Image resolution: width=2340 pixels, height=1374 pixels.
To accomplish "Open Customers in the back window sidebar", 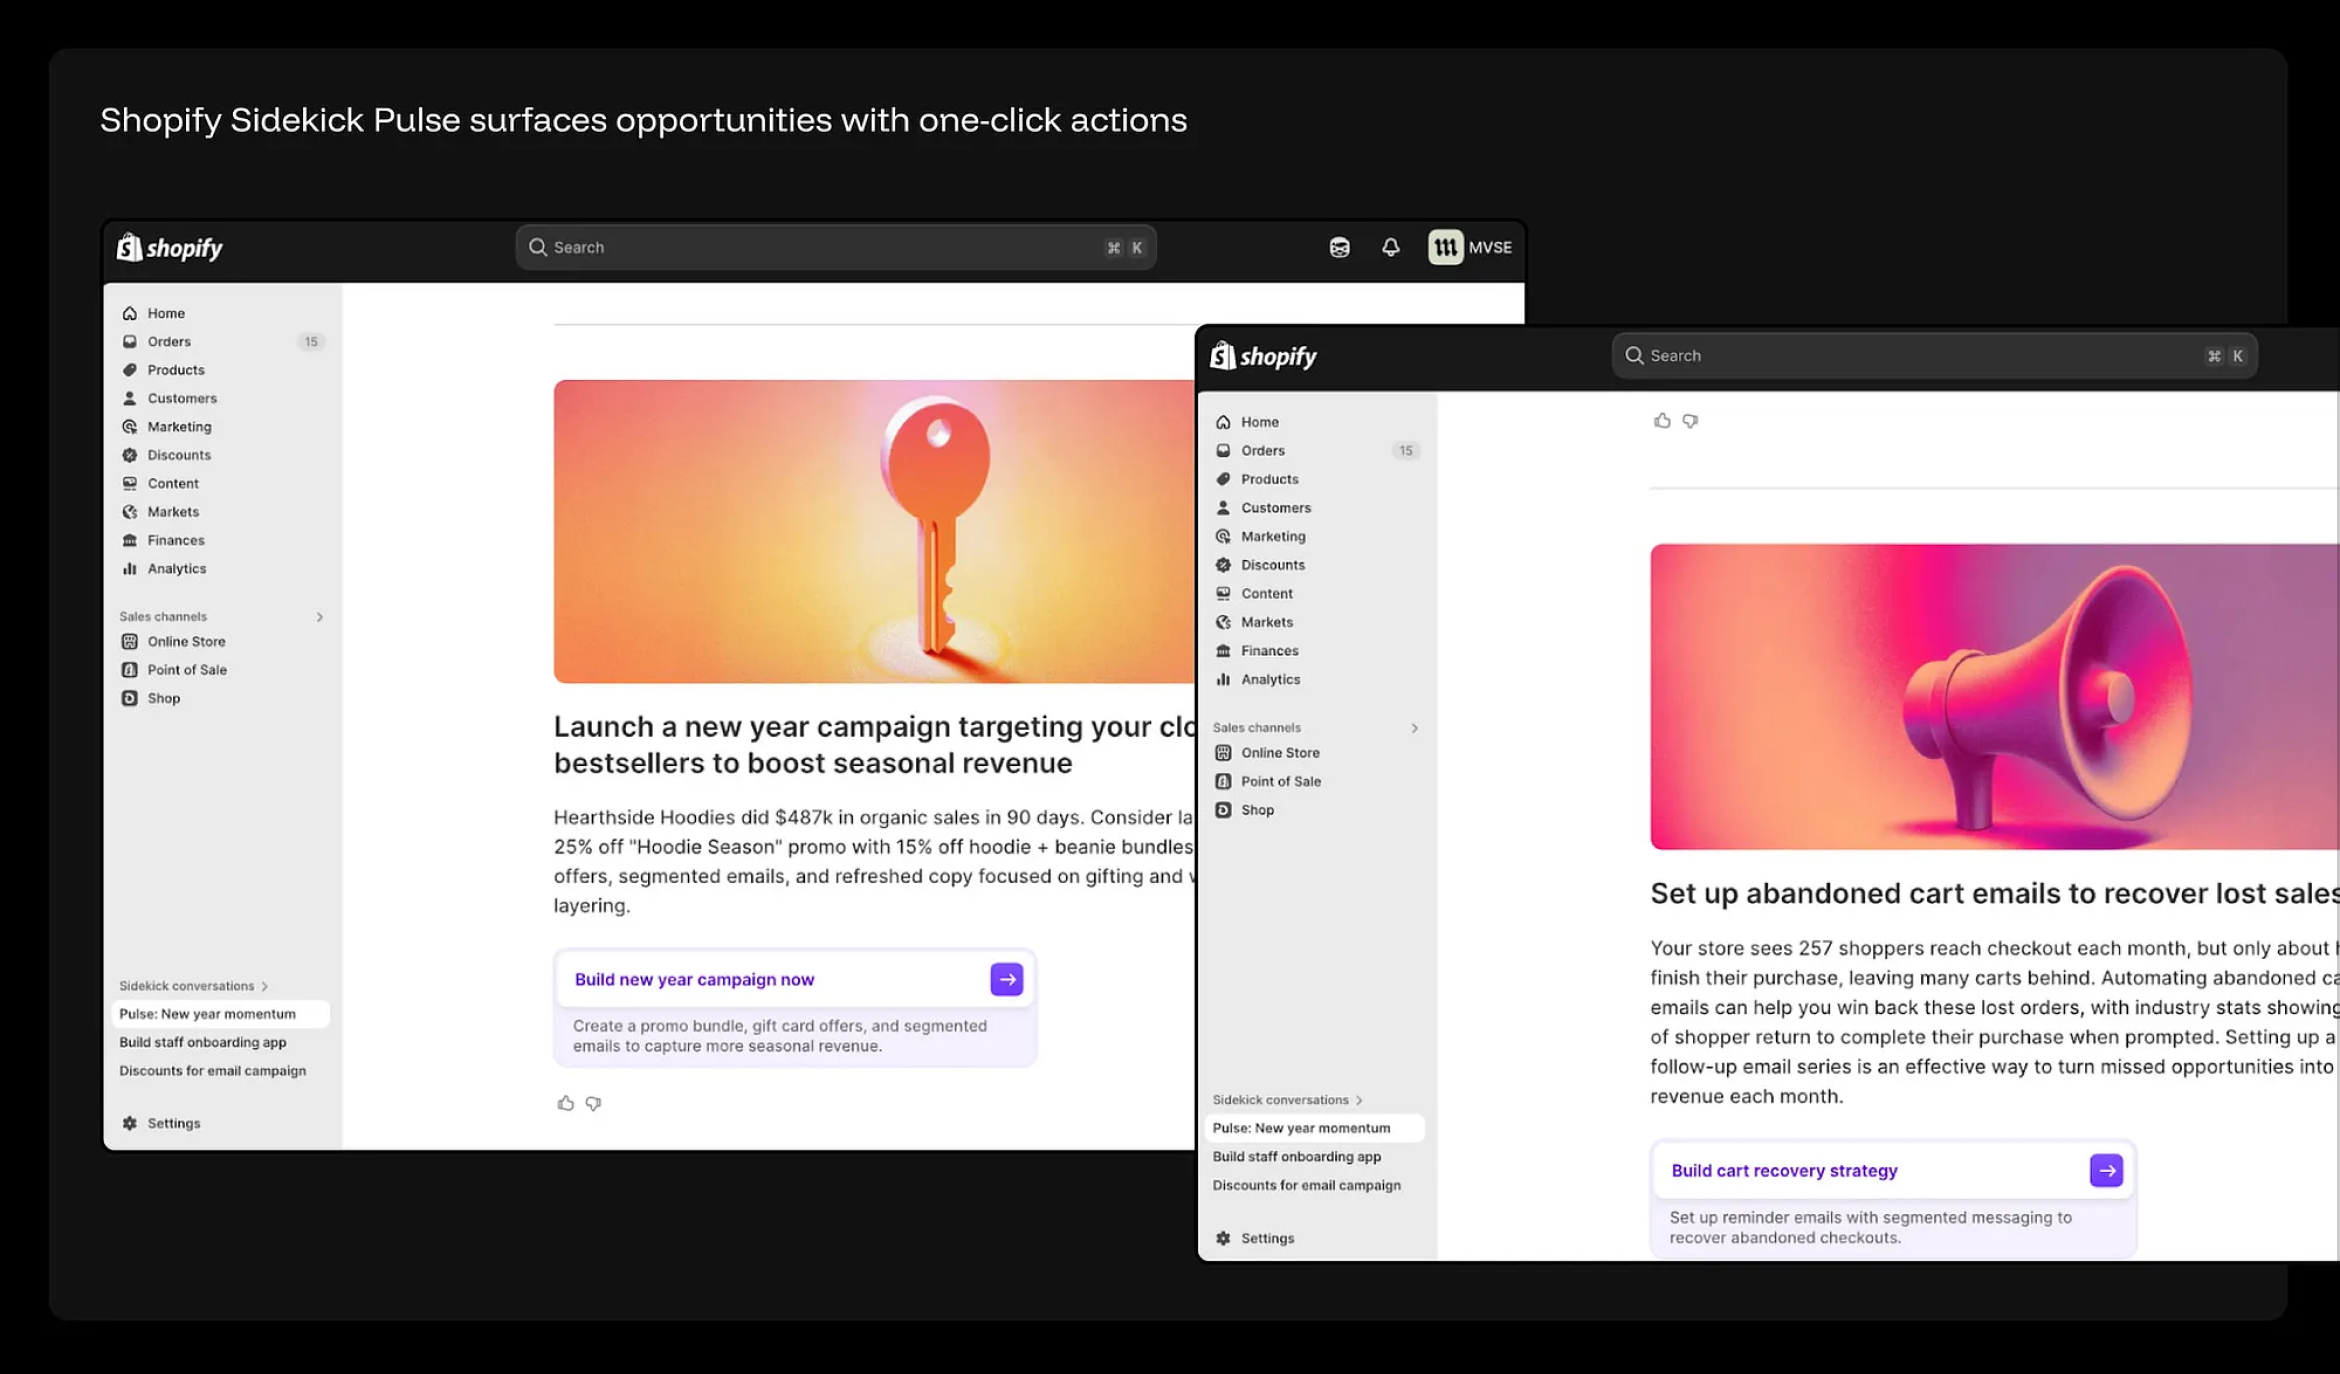I will coord(182,398).
